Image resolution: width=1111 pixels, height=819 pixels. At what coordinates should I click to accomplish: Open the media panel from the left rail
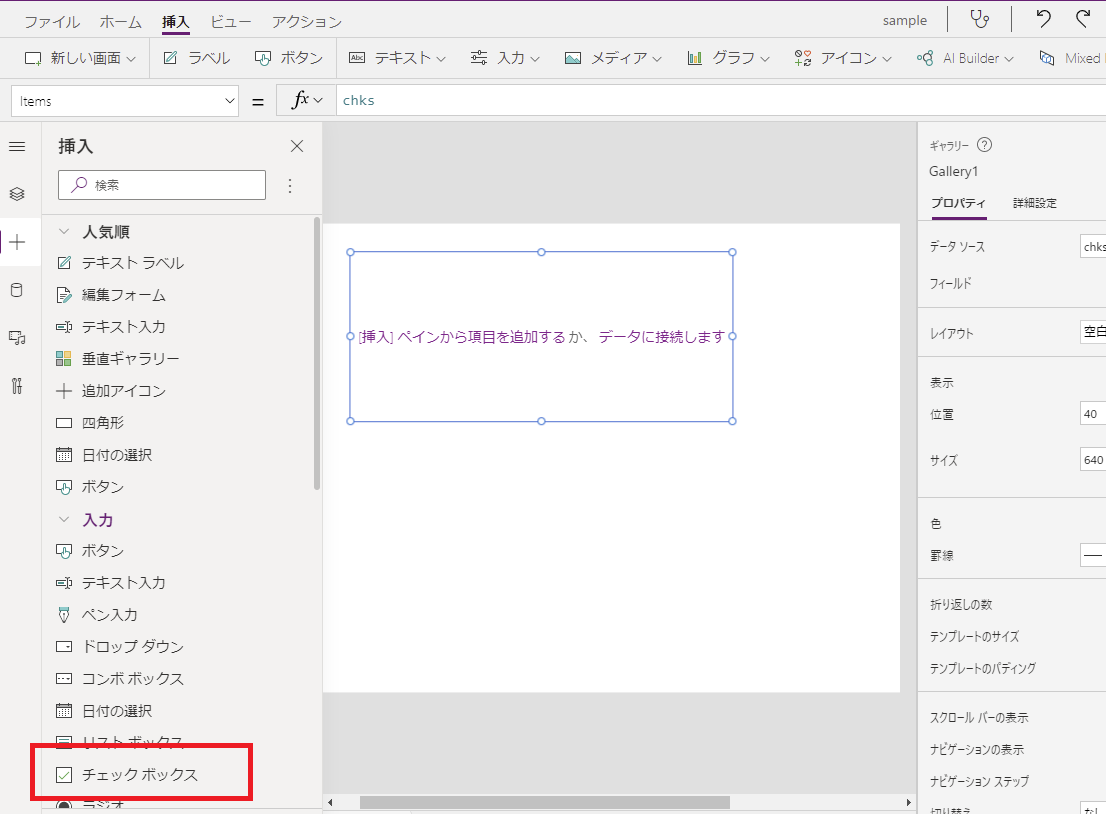pyautogui.click(x=17, y=337)
